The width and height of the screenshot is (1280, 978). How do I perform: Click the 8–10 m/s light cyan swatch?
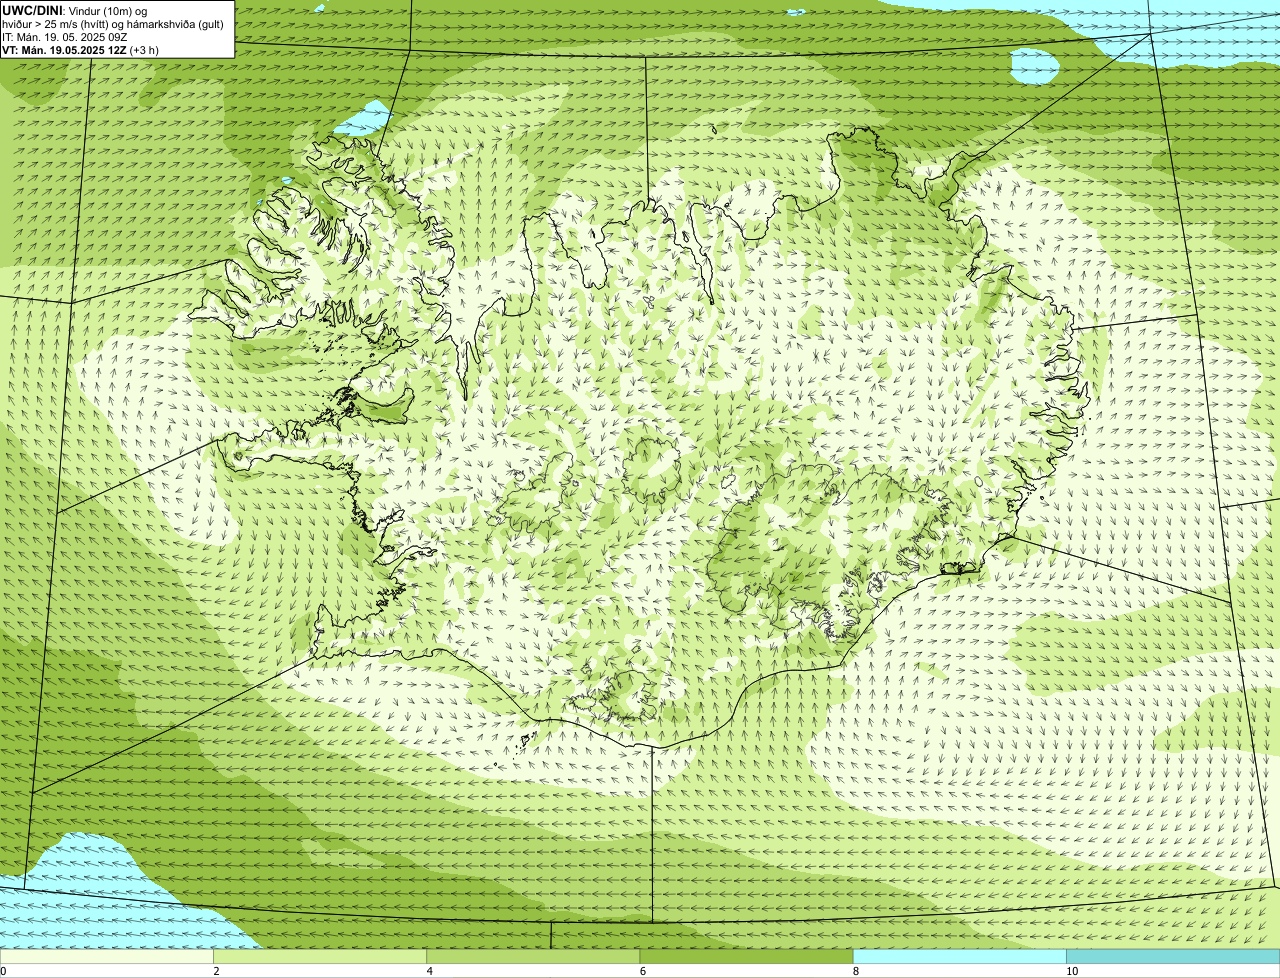point(959,957)
